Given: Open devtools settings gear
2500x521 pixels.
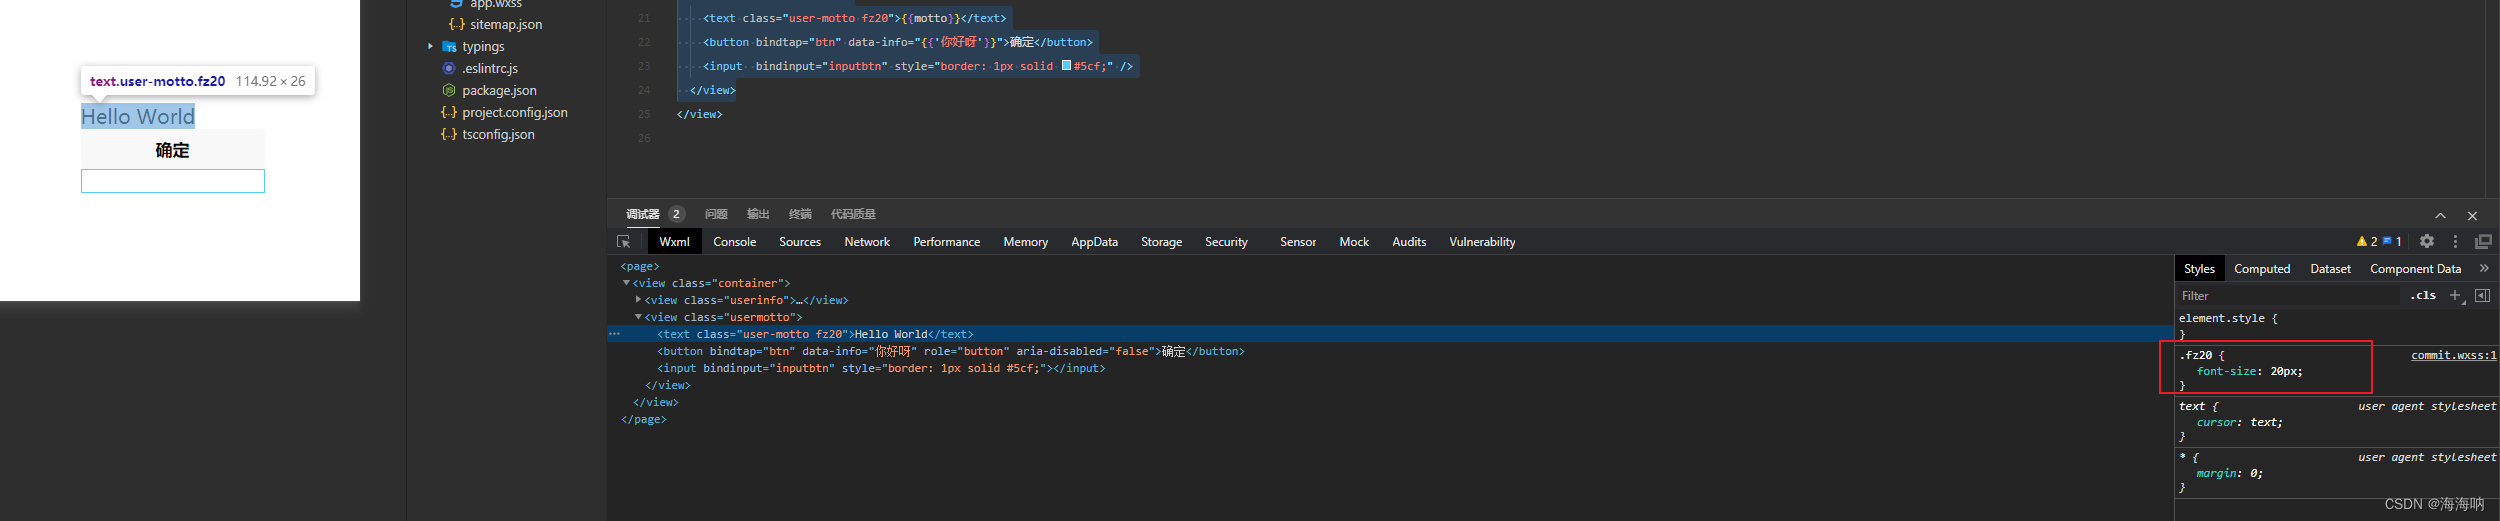Looking at the screenshot, I should coord(2427,241).
